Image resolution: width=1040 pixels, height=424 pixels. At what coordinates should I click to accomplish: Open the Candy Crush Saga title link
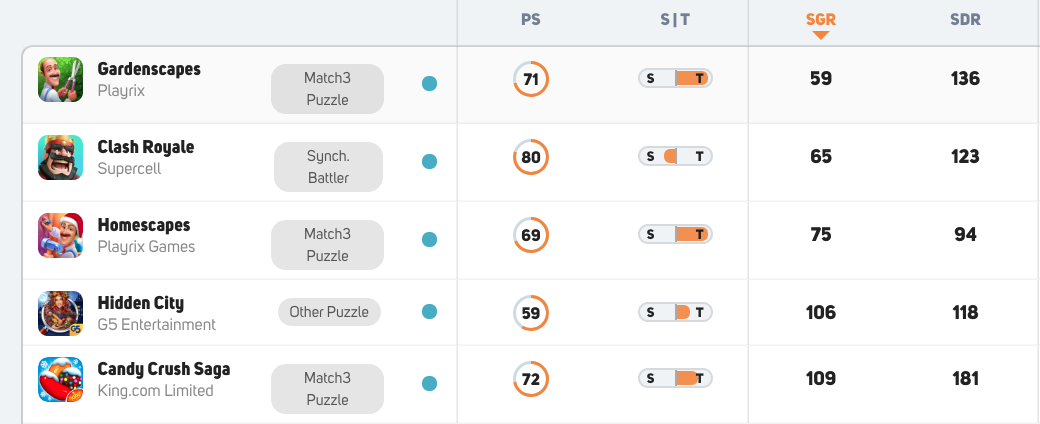(164, 369)
